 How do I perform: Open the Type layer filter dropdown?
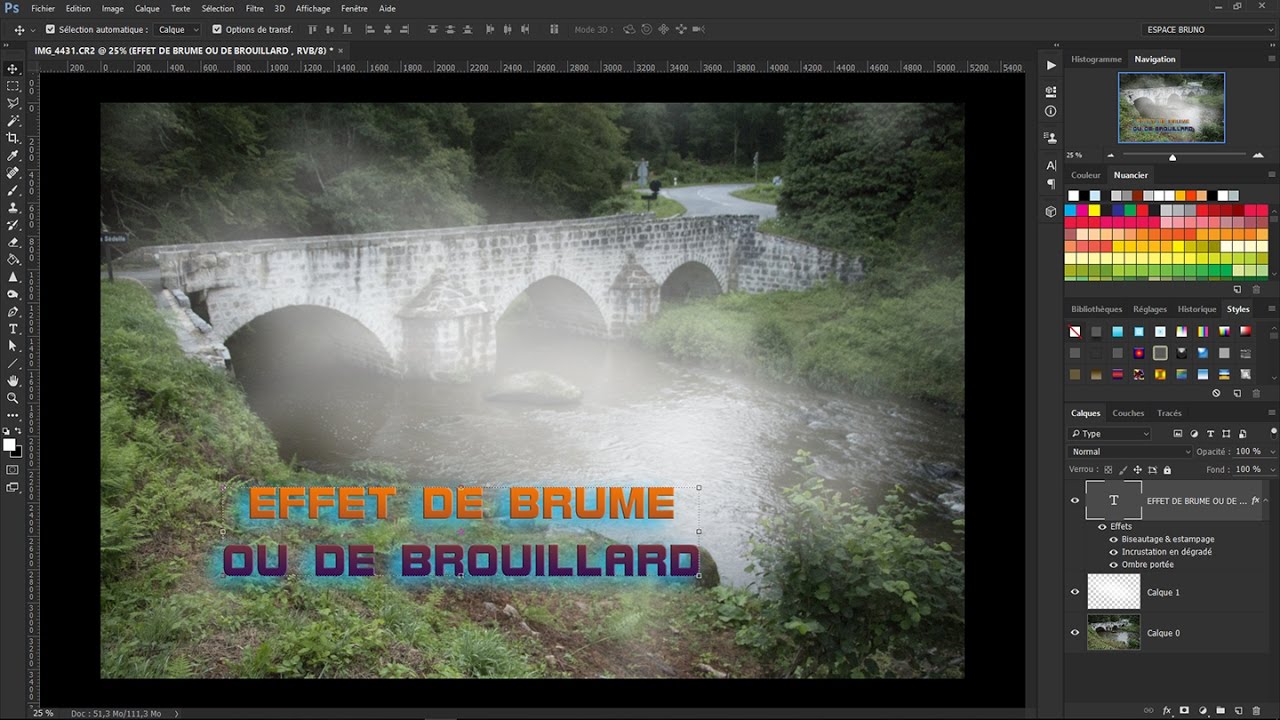pyautogui.click(x=1109, y=434)
